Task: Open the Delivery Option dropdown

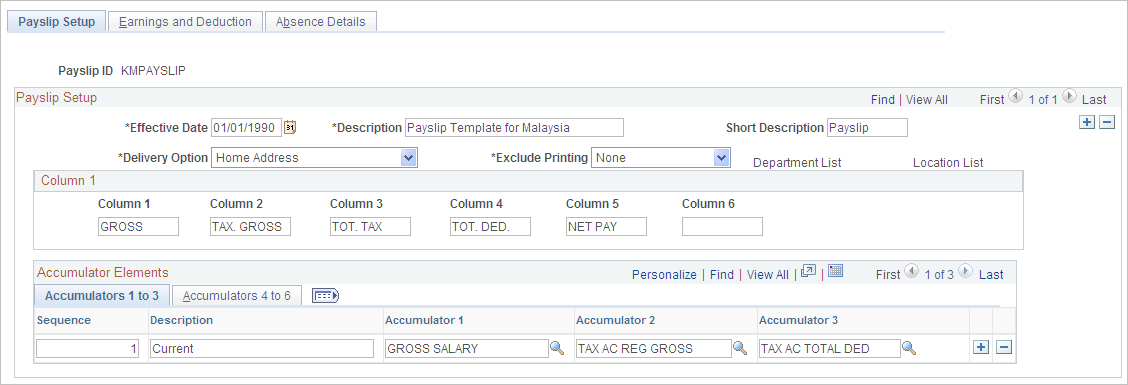Action: tap(409, 158)
